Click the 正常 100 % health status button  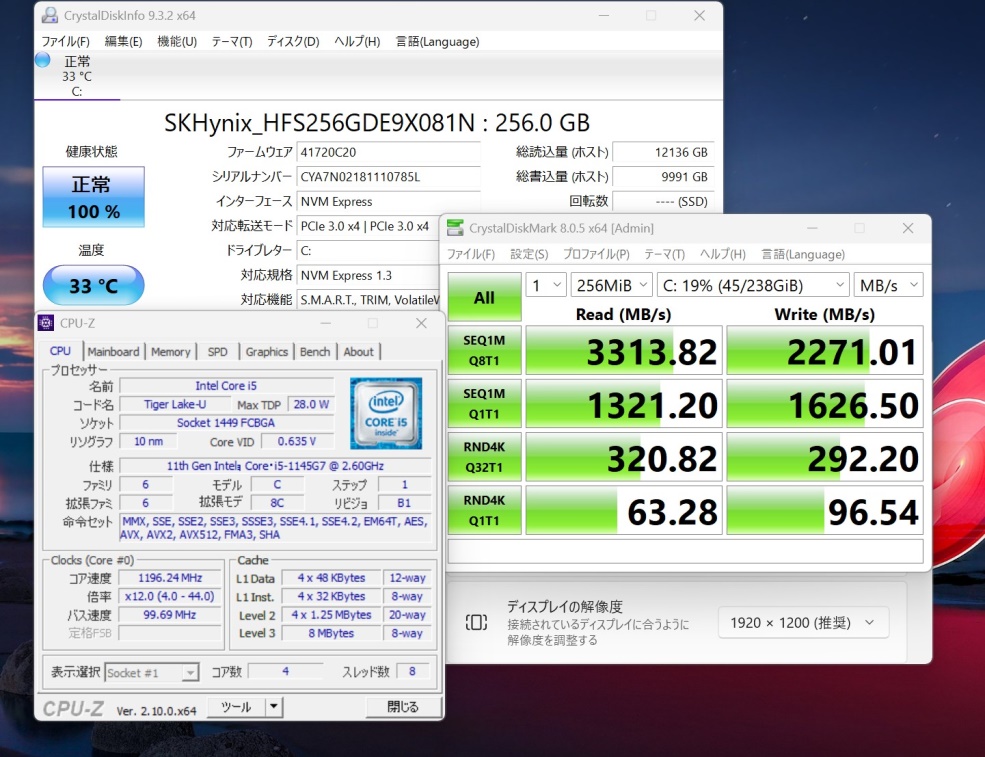(94, 197)
